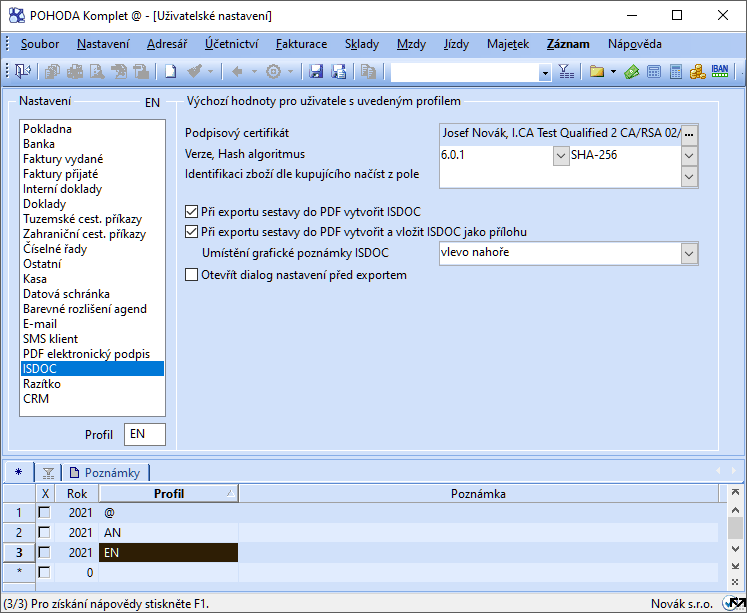
Task: Open the arrow beside the gear icon
Action: tap(290, 71)
